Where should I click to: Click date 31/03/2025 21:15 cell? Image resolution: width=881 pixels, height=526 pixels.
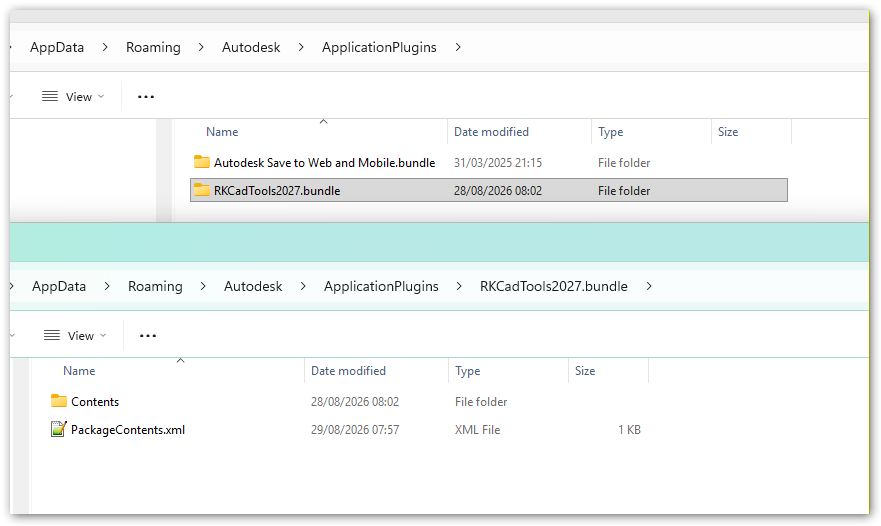point(498,163)
